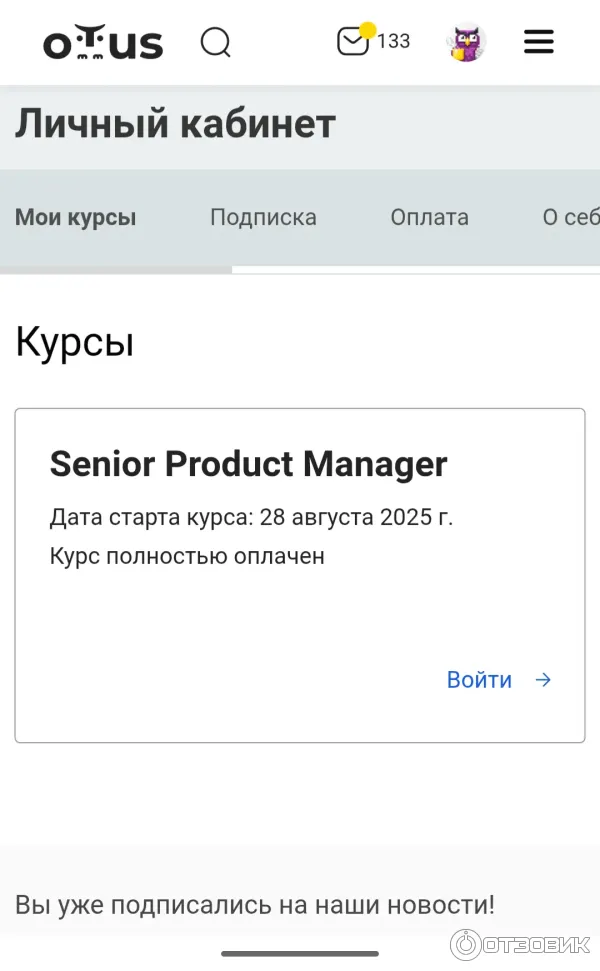Click the tabs horizontal scroll indicator

click(x=116, y=269)
